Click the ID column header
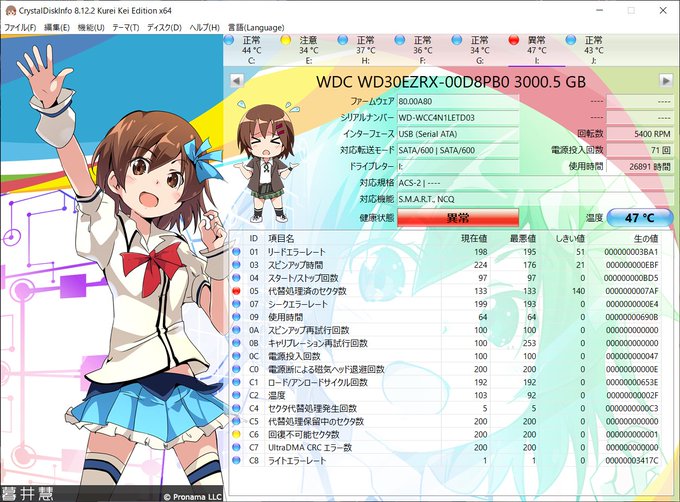Screen dimensions: 680x502 pos(254,238)
